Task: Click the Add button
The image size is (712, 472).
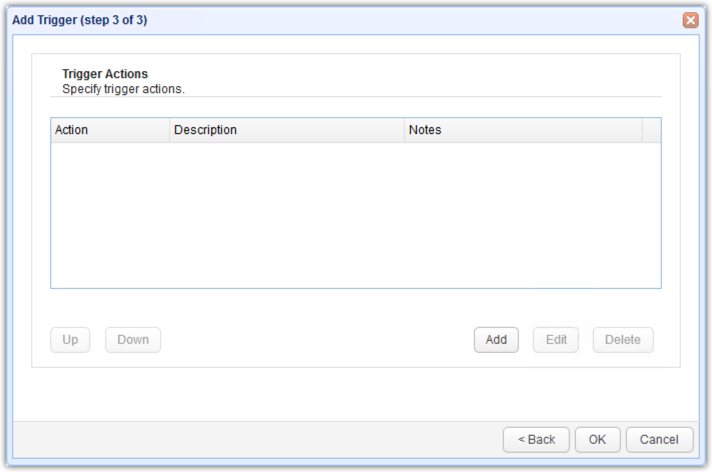Action: [x=496, y=340]
